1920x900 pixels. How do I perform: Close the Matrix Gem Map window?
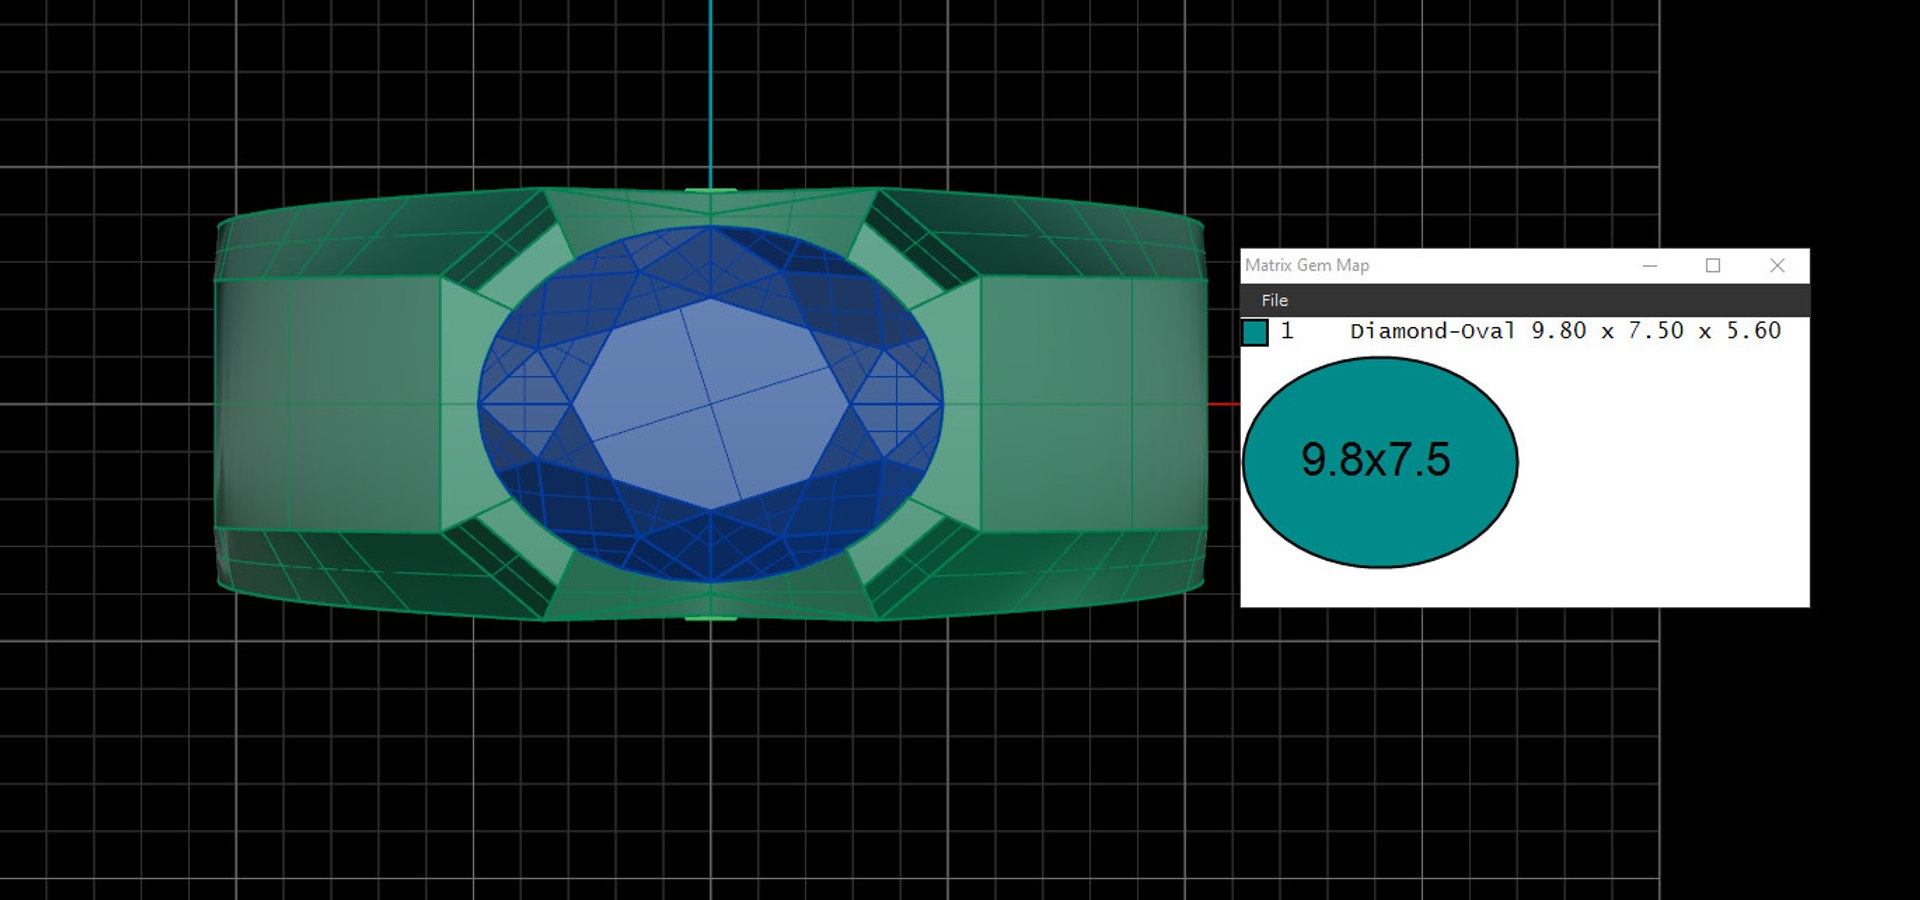1777,265
